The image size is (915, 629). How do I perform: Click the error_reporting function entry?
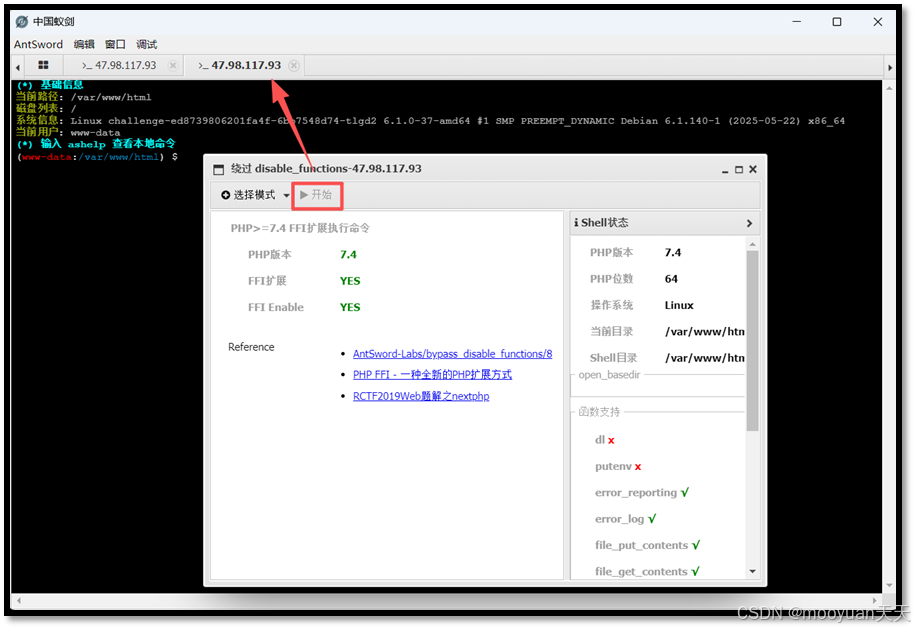tap(642, 492)
